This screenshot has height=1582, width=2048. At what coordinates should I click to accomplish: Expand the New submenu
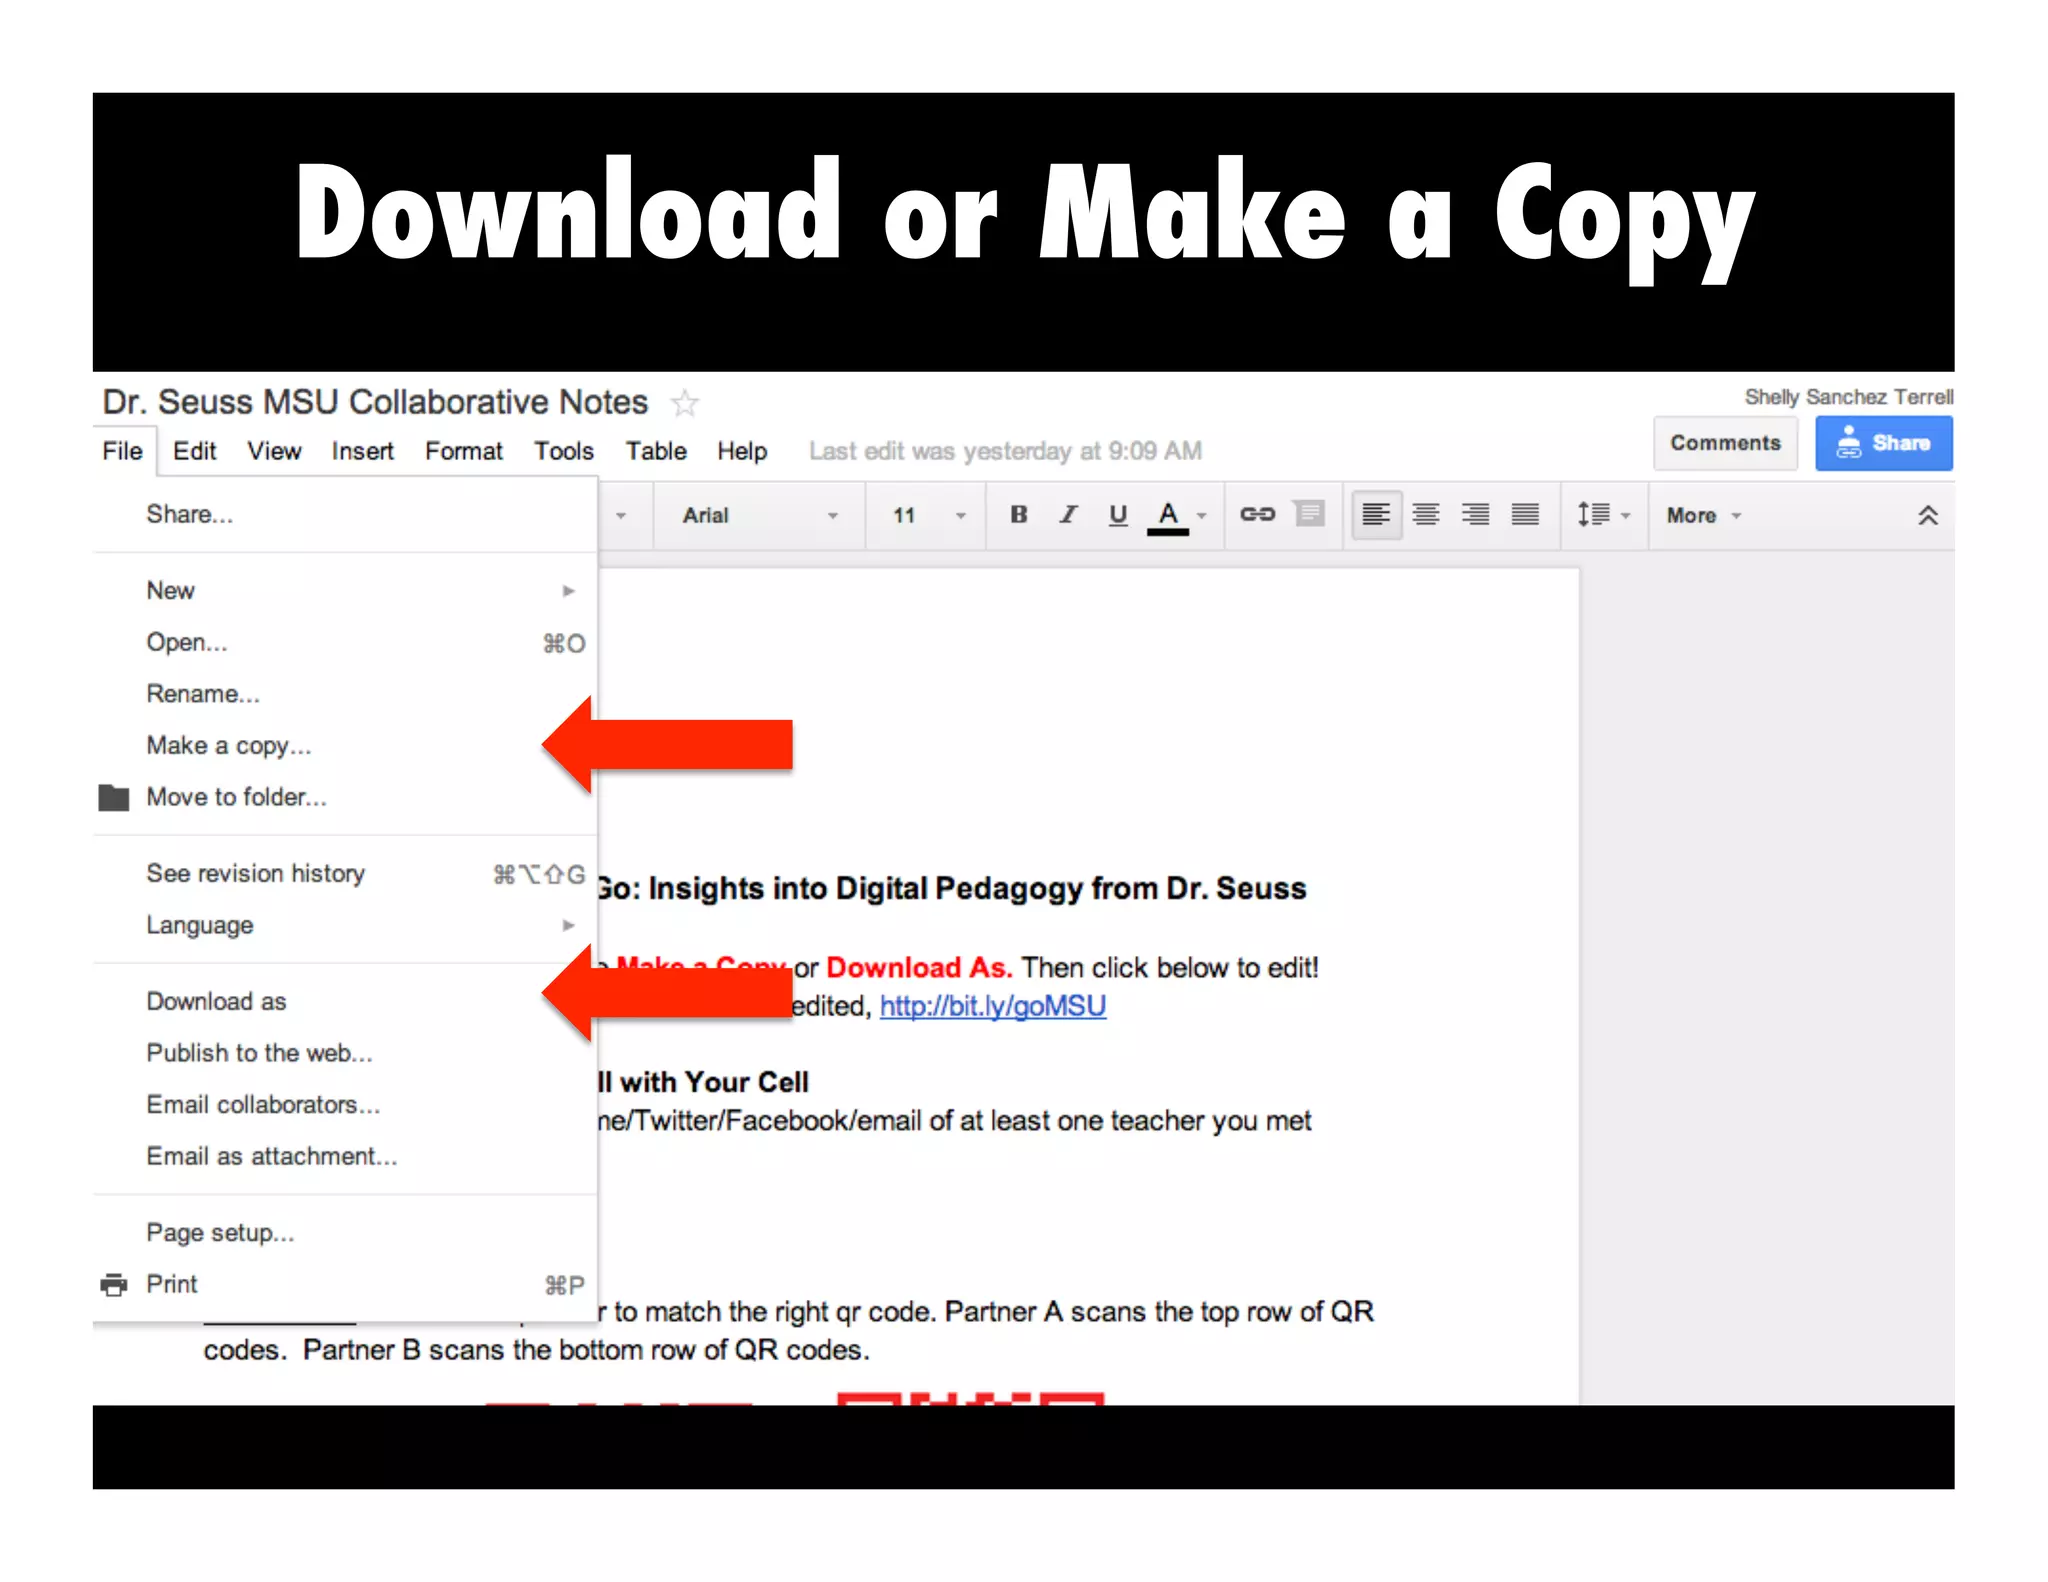coord(345,591)
